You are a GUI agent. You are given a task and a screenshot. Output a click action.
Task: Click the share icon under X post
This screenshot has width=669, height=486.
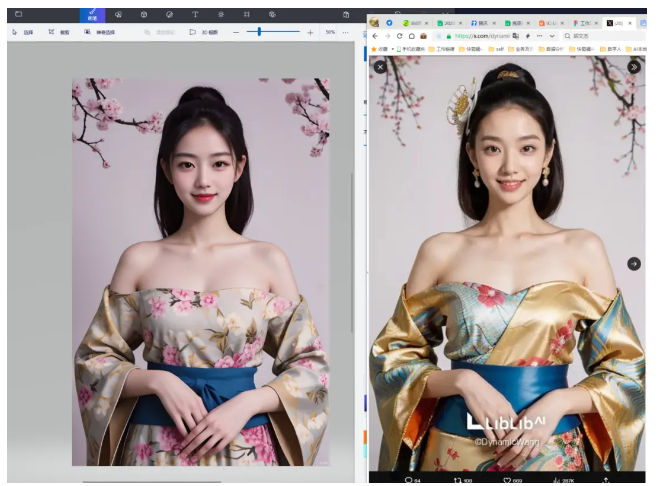click(606, 480)
